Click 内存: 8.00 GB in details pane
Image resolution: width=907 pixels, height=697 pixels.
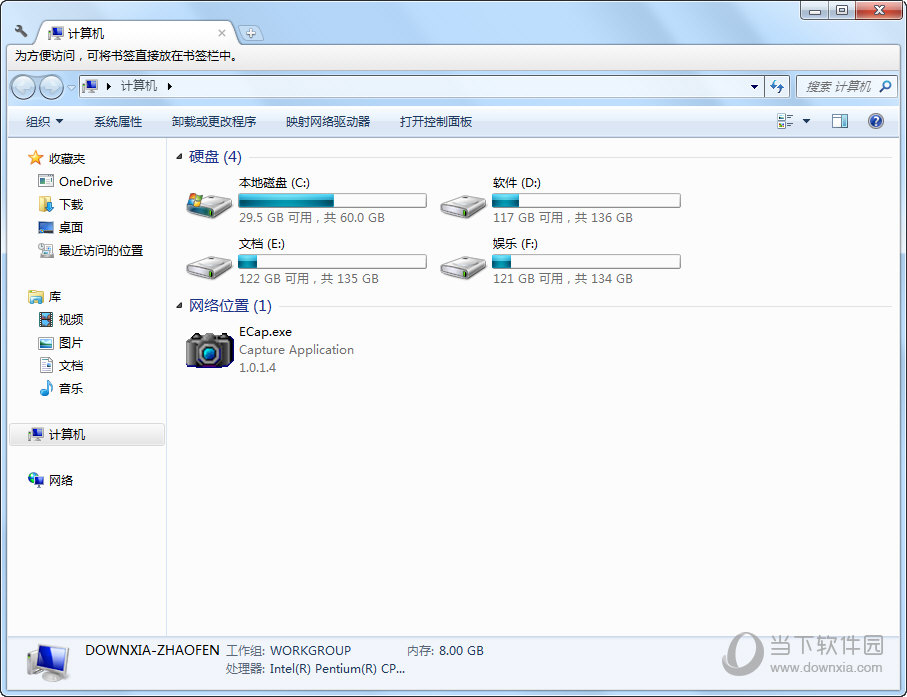click(445, 651)
